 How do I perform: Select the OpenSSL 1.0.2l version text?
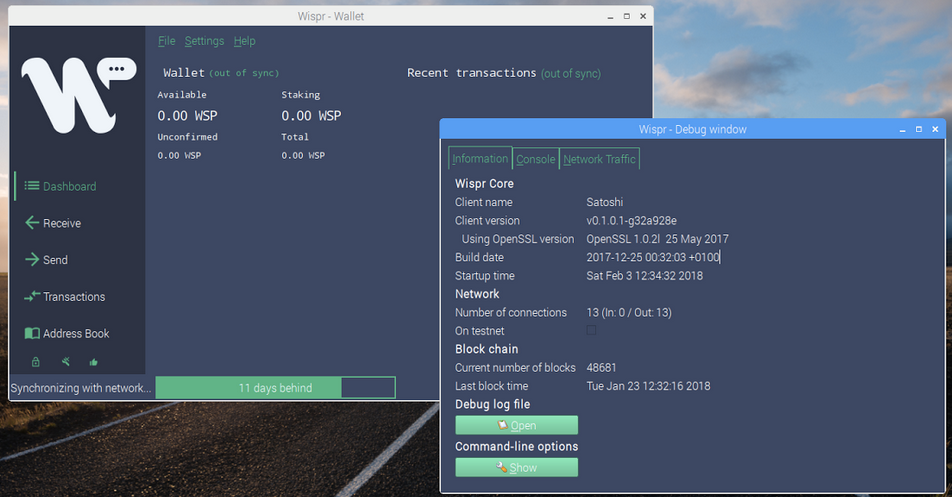(x=657, y=239)
